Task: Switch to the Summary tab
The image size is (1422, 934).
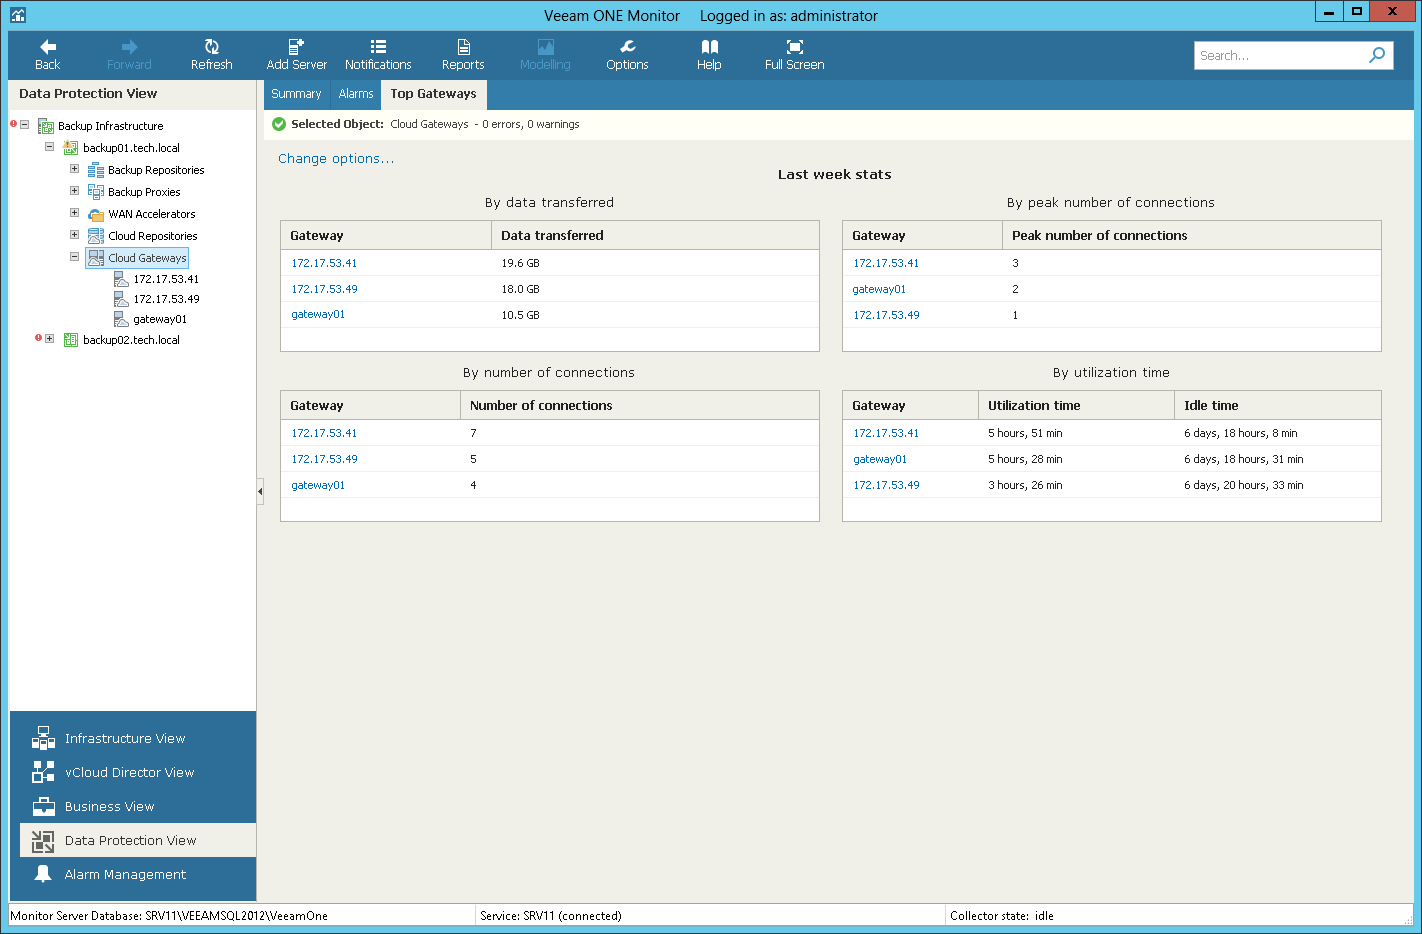Action: tap(296, 94)
